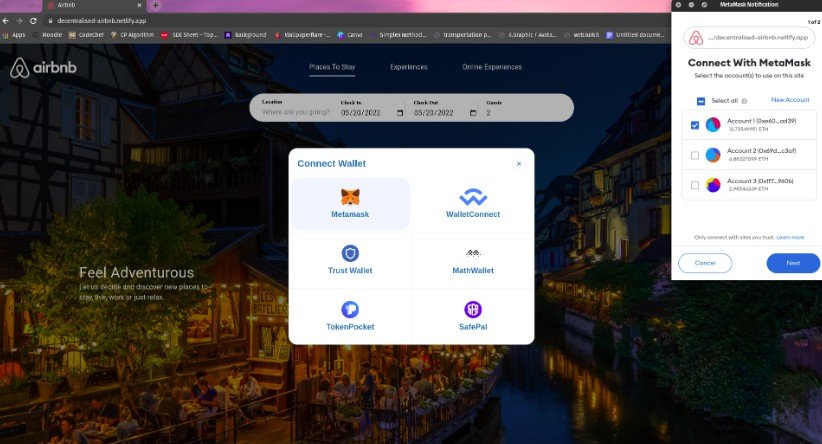This screenshot has height=444, width=822.
Task: Click the WalletConnect logo icon
Action: point(473,197)
